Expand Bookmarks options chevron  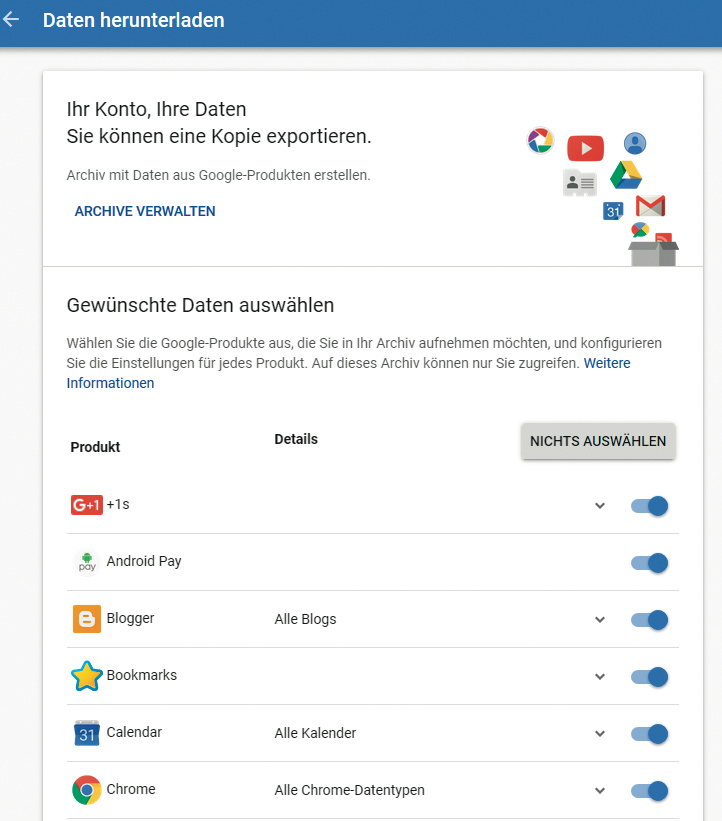pos(600,677)
